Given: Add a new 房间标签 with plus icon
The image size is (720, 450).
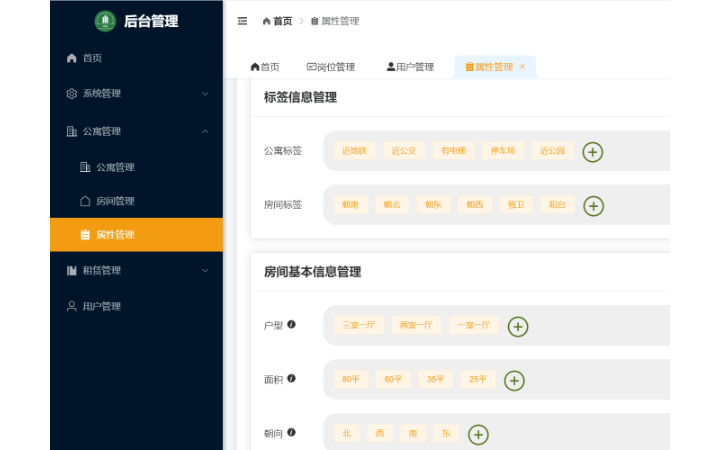Looking at the screenshot, I should [593, 206].
